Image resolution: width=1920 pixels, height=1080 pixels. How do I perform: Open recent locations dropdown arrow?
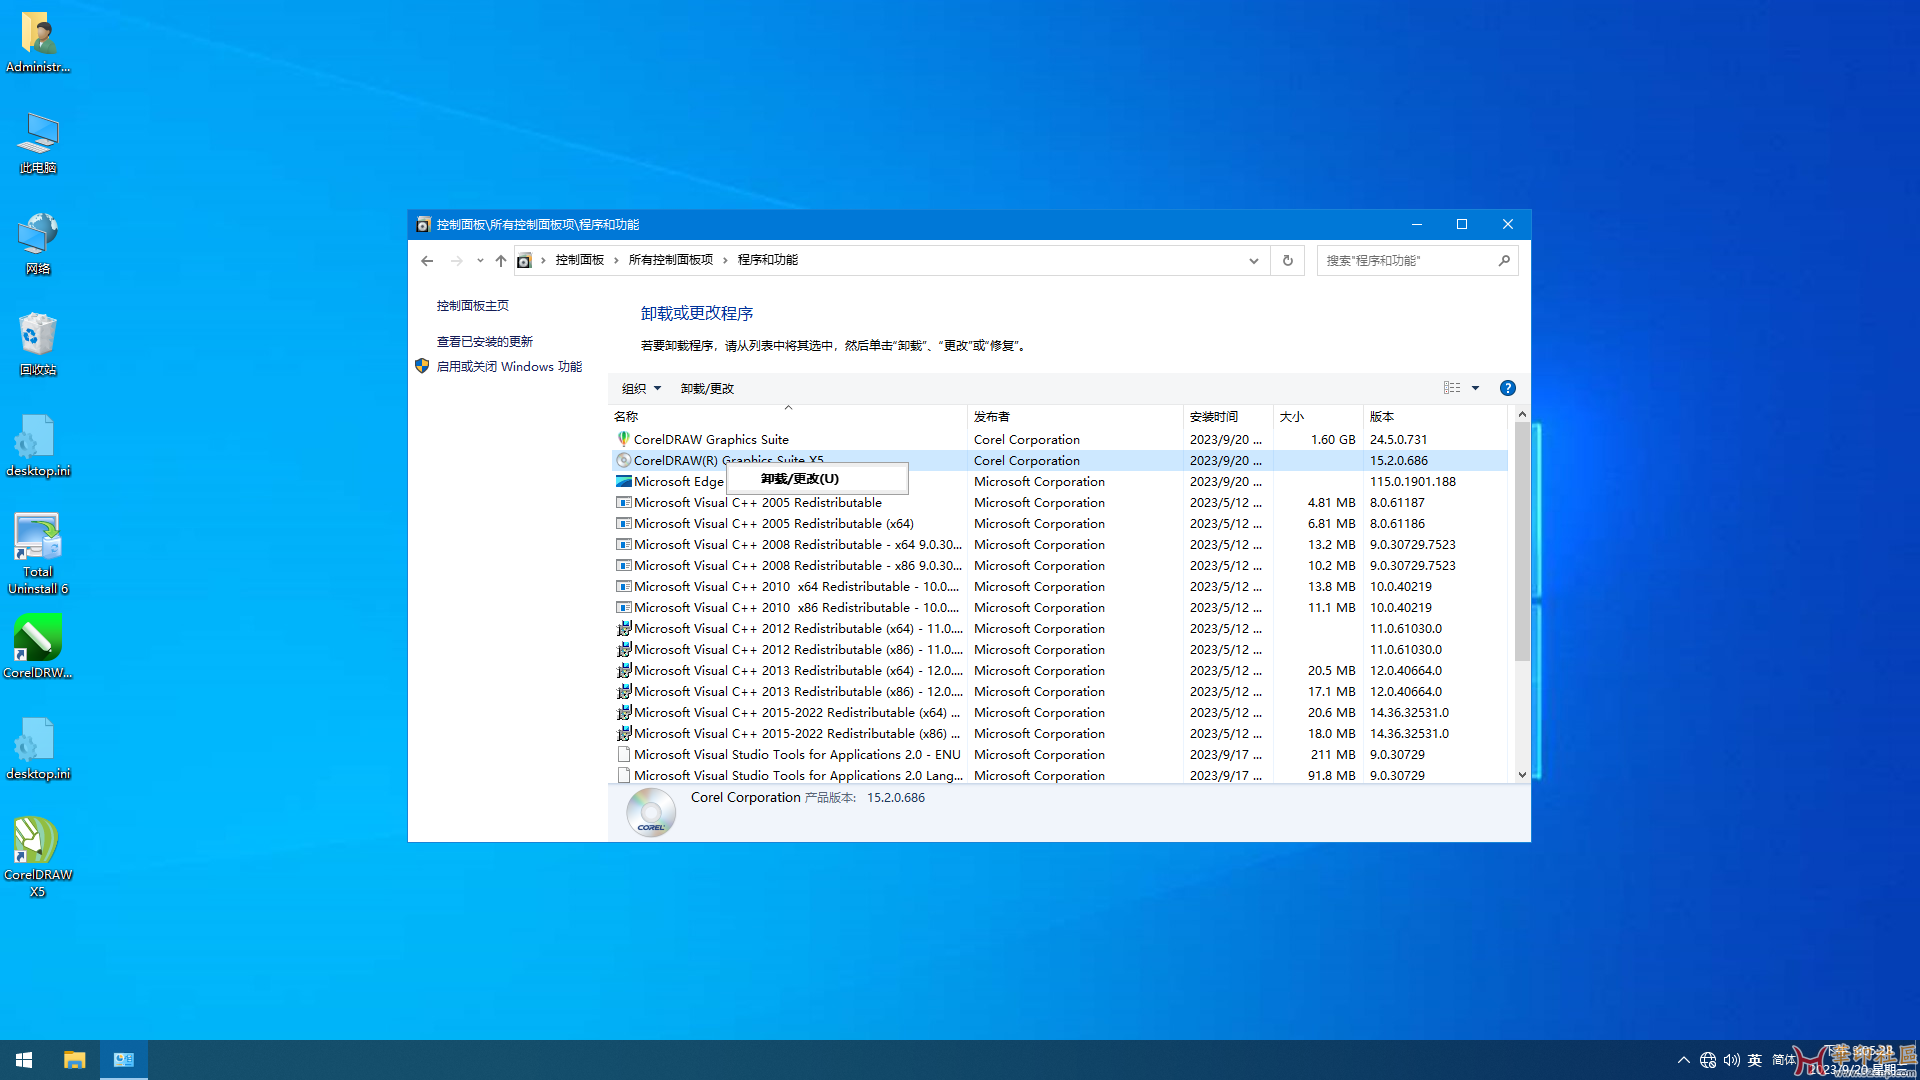(x=480, y=260)
